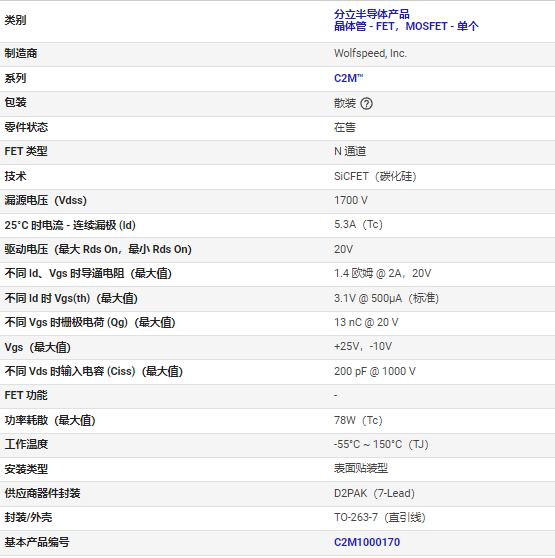Image resolution: width=555 pixels, height=558 pixels.
Task: Click the 在售 part status value
Action: (345, 127)
